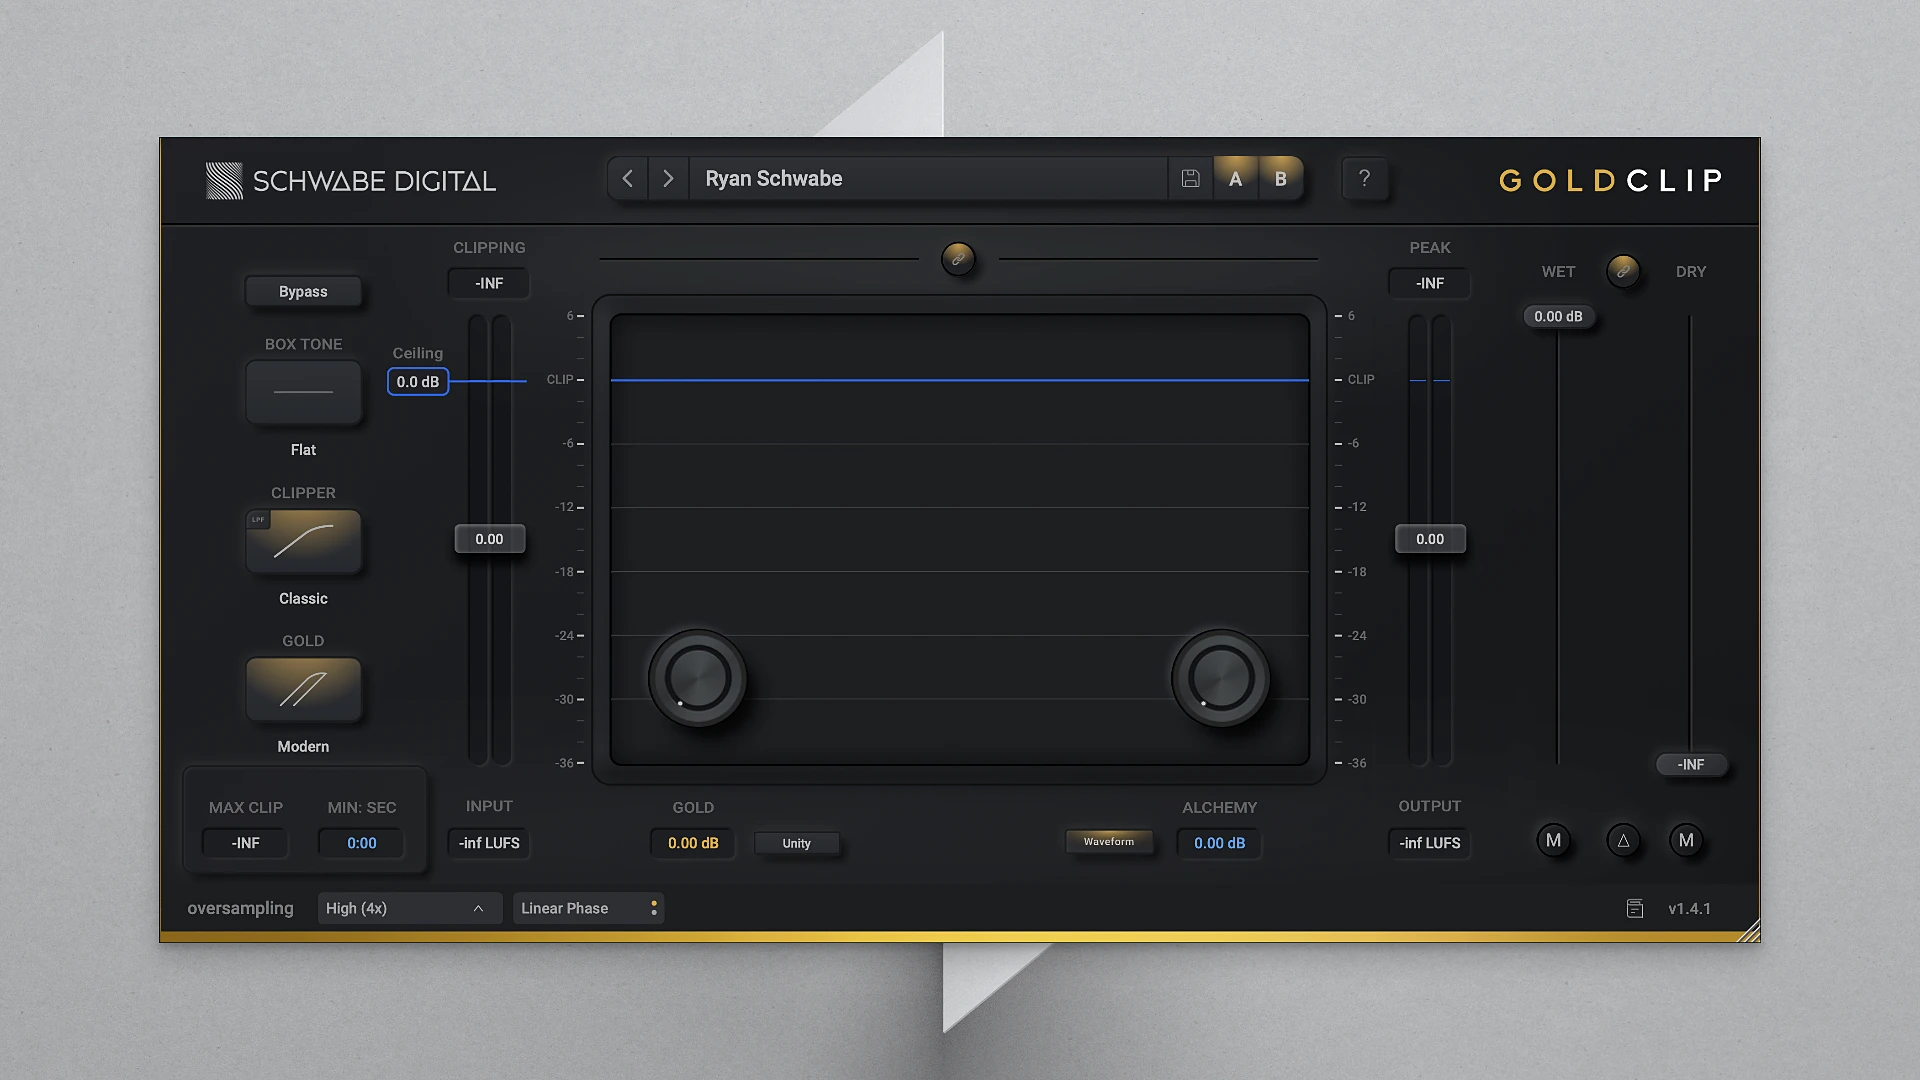Screen dimensions: 1920x1080
Task: Open the manual icon near version number
Action: pos(1635,908)
